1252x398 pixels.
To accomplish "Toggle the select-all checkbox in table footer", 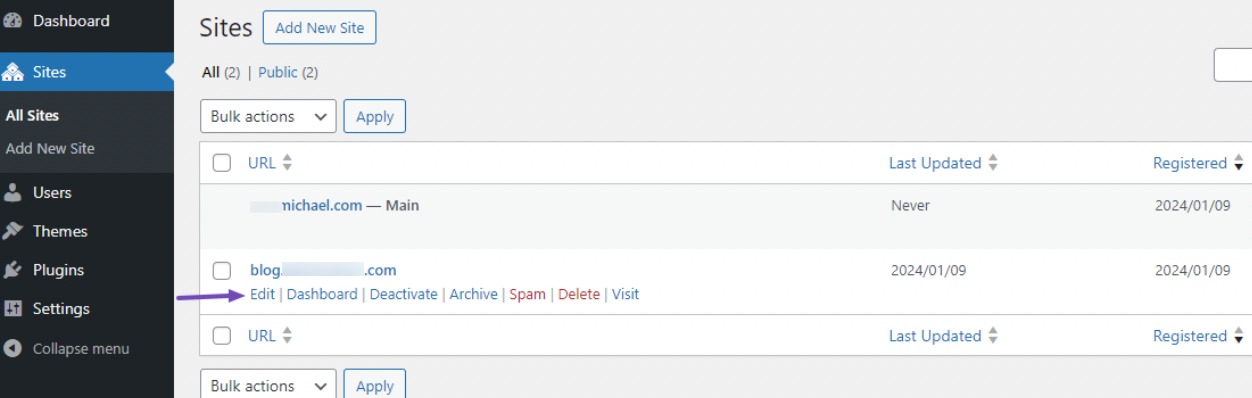I will 222,336.
